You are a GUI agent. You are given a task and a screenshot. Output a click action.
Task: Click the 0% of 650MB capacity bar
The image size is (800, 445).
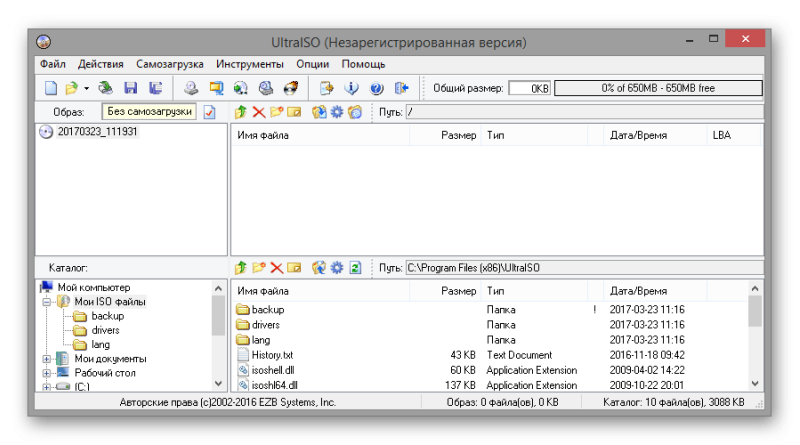658,88
